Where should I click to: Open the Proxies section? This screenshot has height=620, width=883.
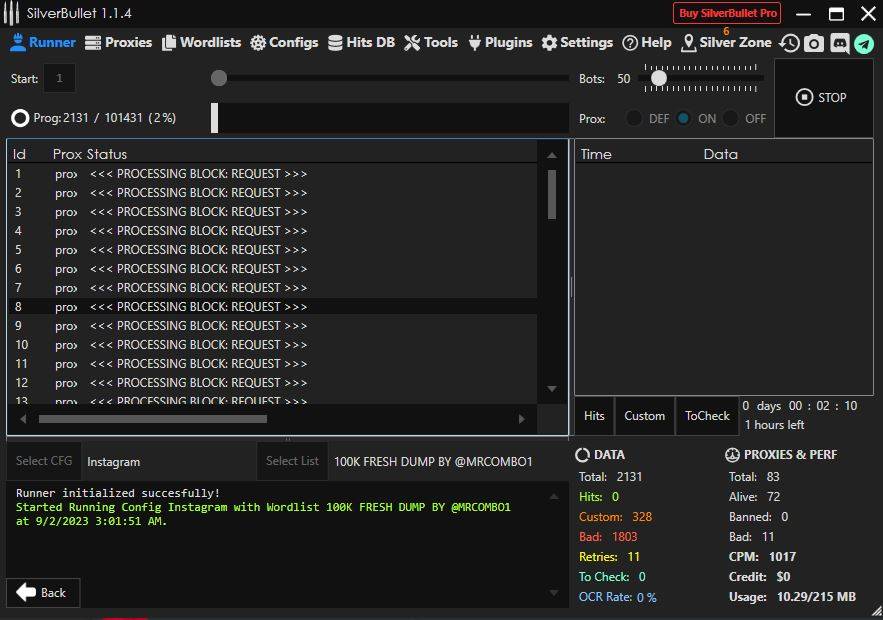point(118,42)
